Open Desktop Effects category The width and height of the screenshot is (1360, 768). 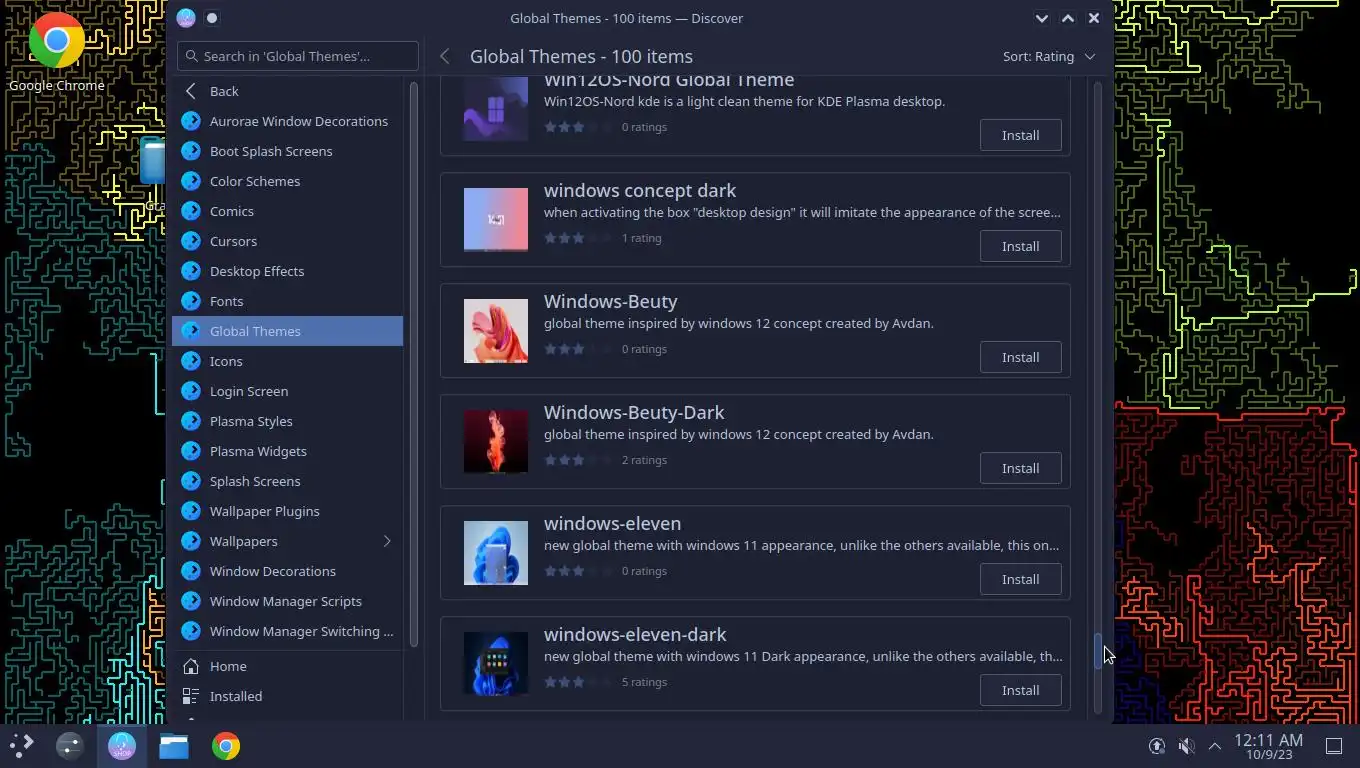click(x=287, y=271)
